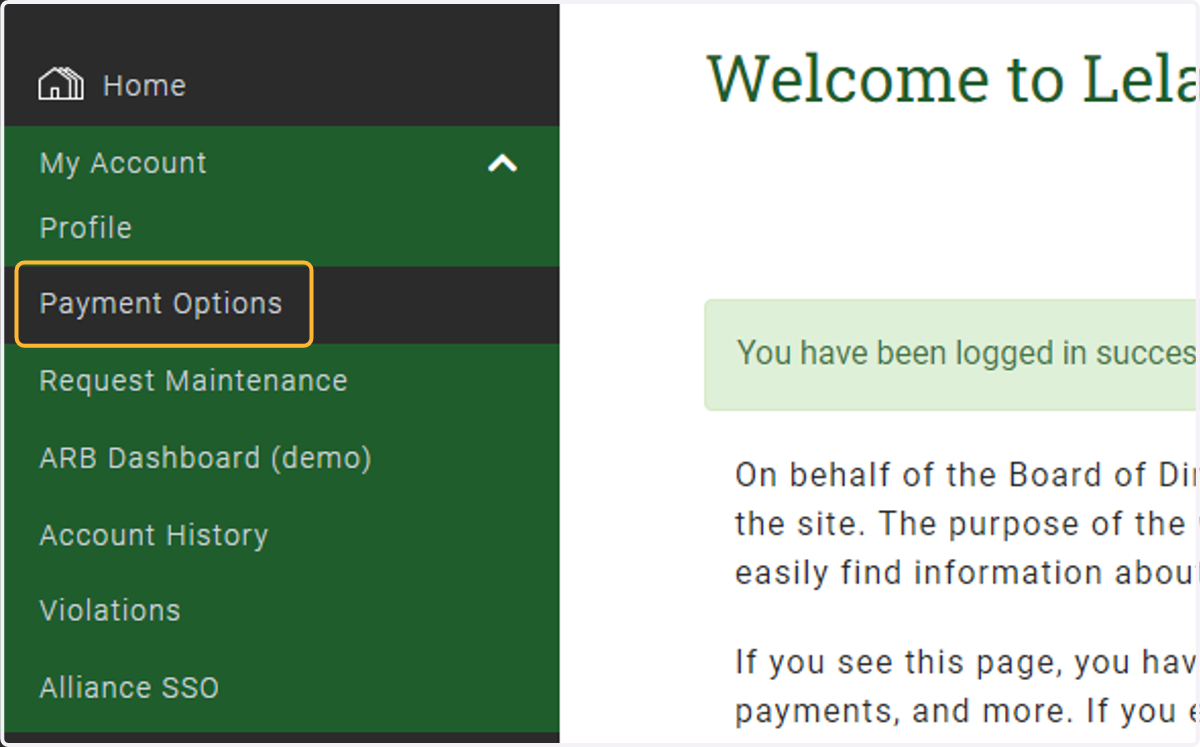This screenshot has width=1200, height=747.
Task: Collapse My Account section with chevron
Action: [x=502, y=163]
